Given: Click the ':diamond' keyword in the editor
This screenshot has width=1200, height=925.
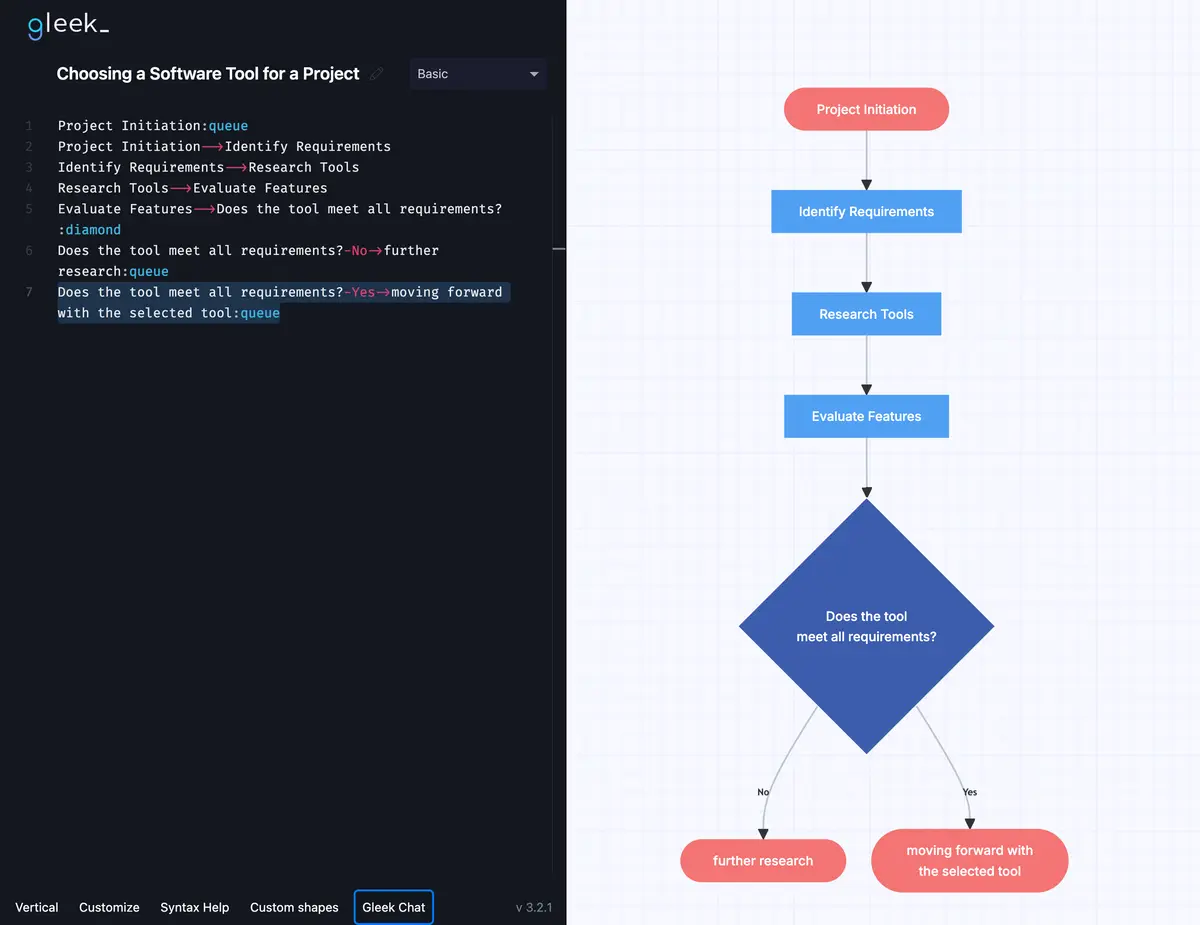Looking at the screenshot, I should [89, 230].
